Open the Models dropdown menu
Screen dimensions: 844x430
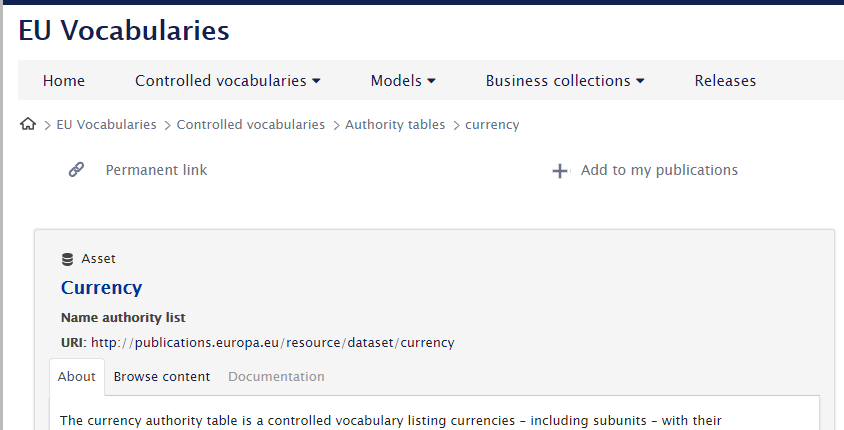pyautogui.click(x=403, y=81)
